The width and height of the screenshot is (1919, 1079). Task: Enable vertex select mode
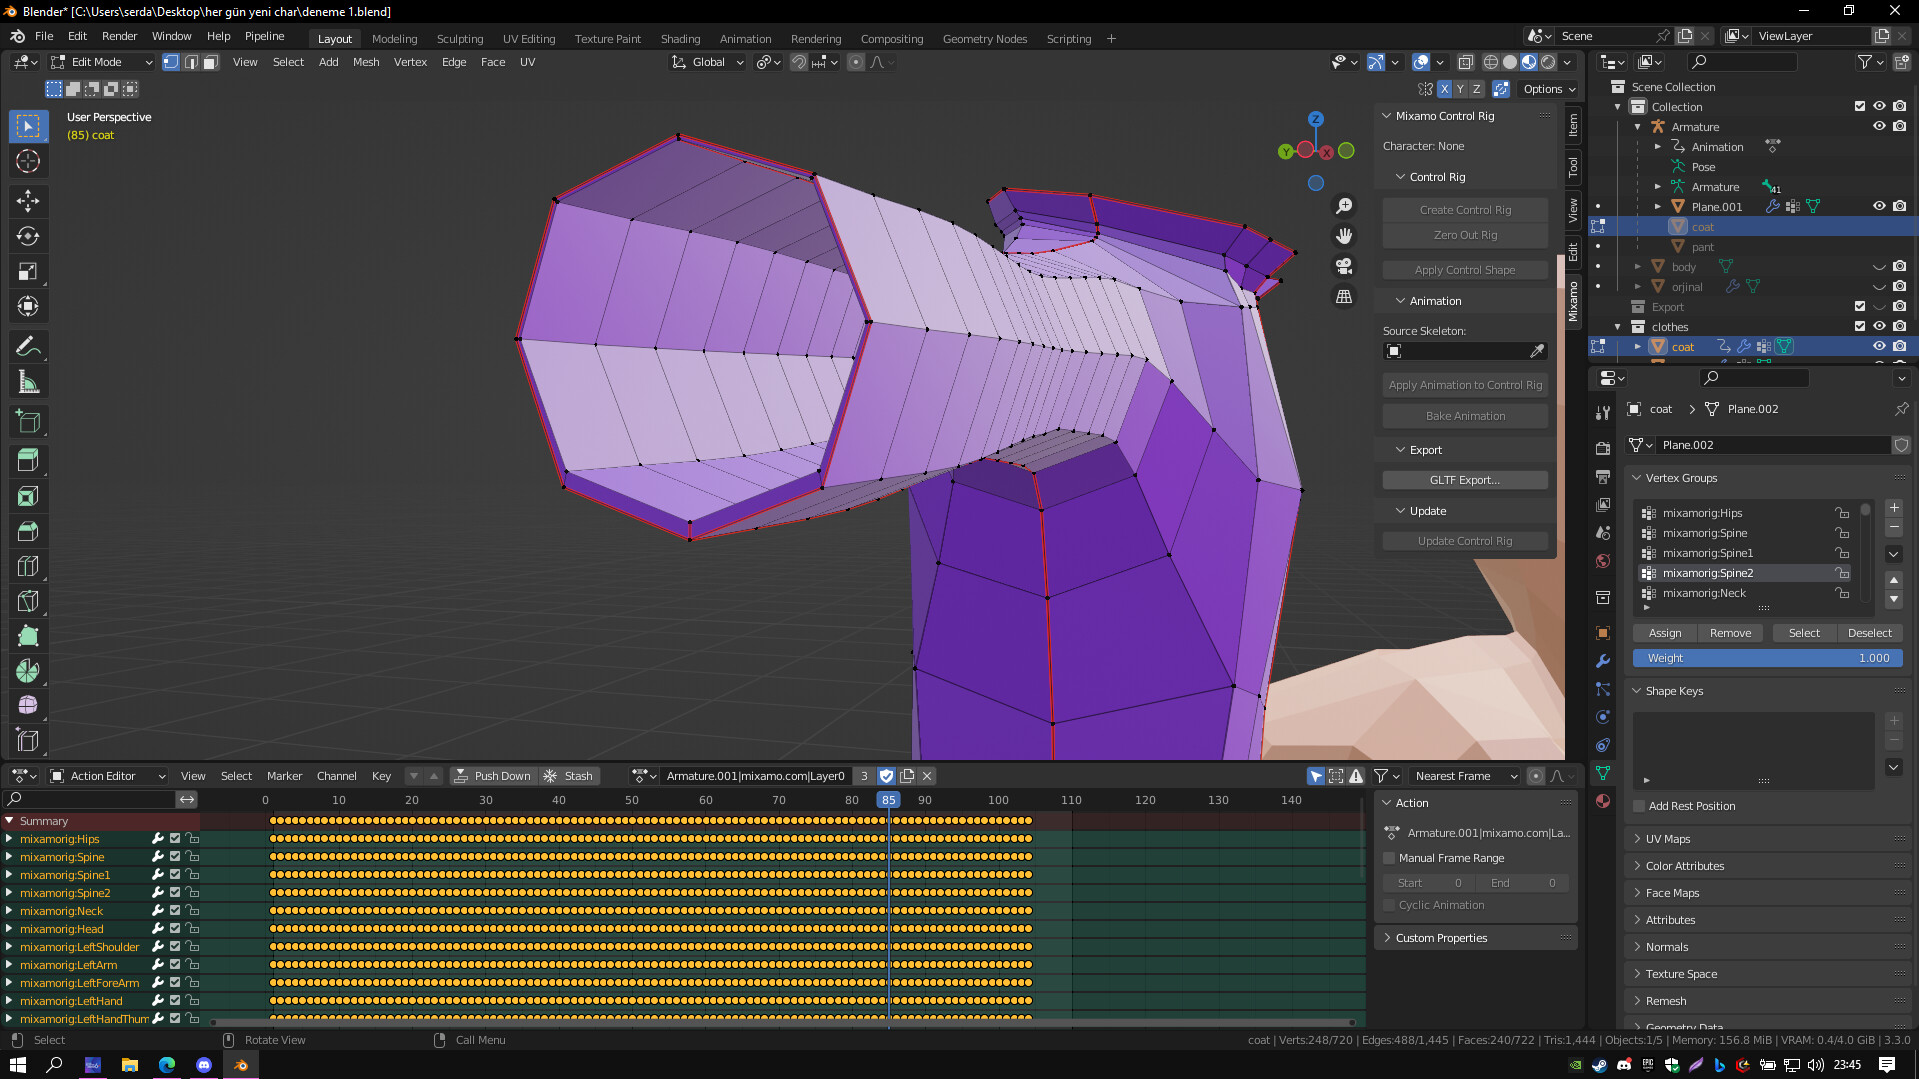point(171,62)
